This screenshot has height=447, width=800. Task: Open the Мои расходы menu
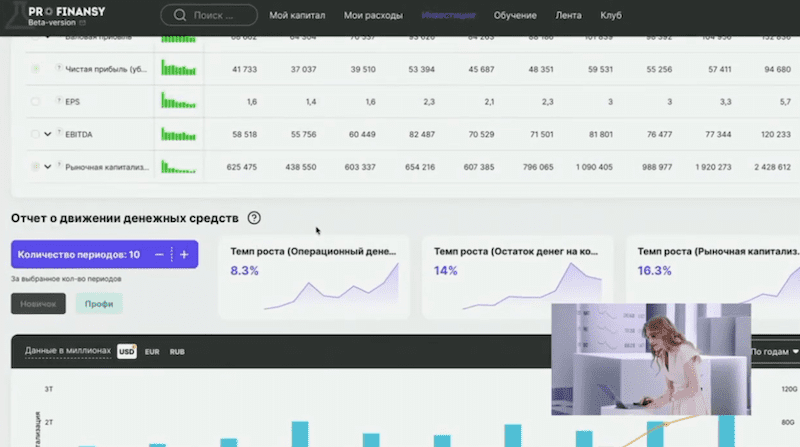tap(373, 15)
